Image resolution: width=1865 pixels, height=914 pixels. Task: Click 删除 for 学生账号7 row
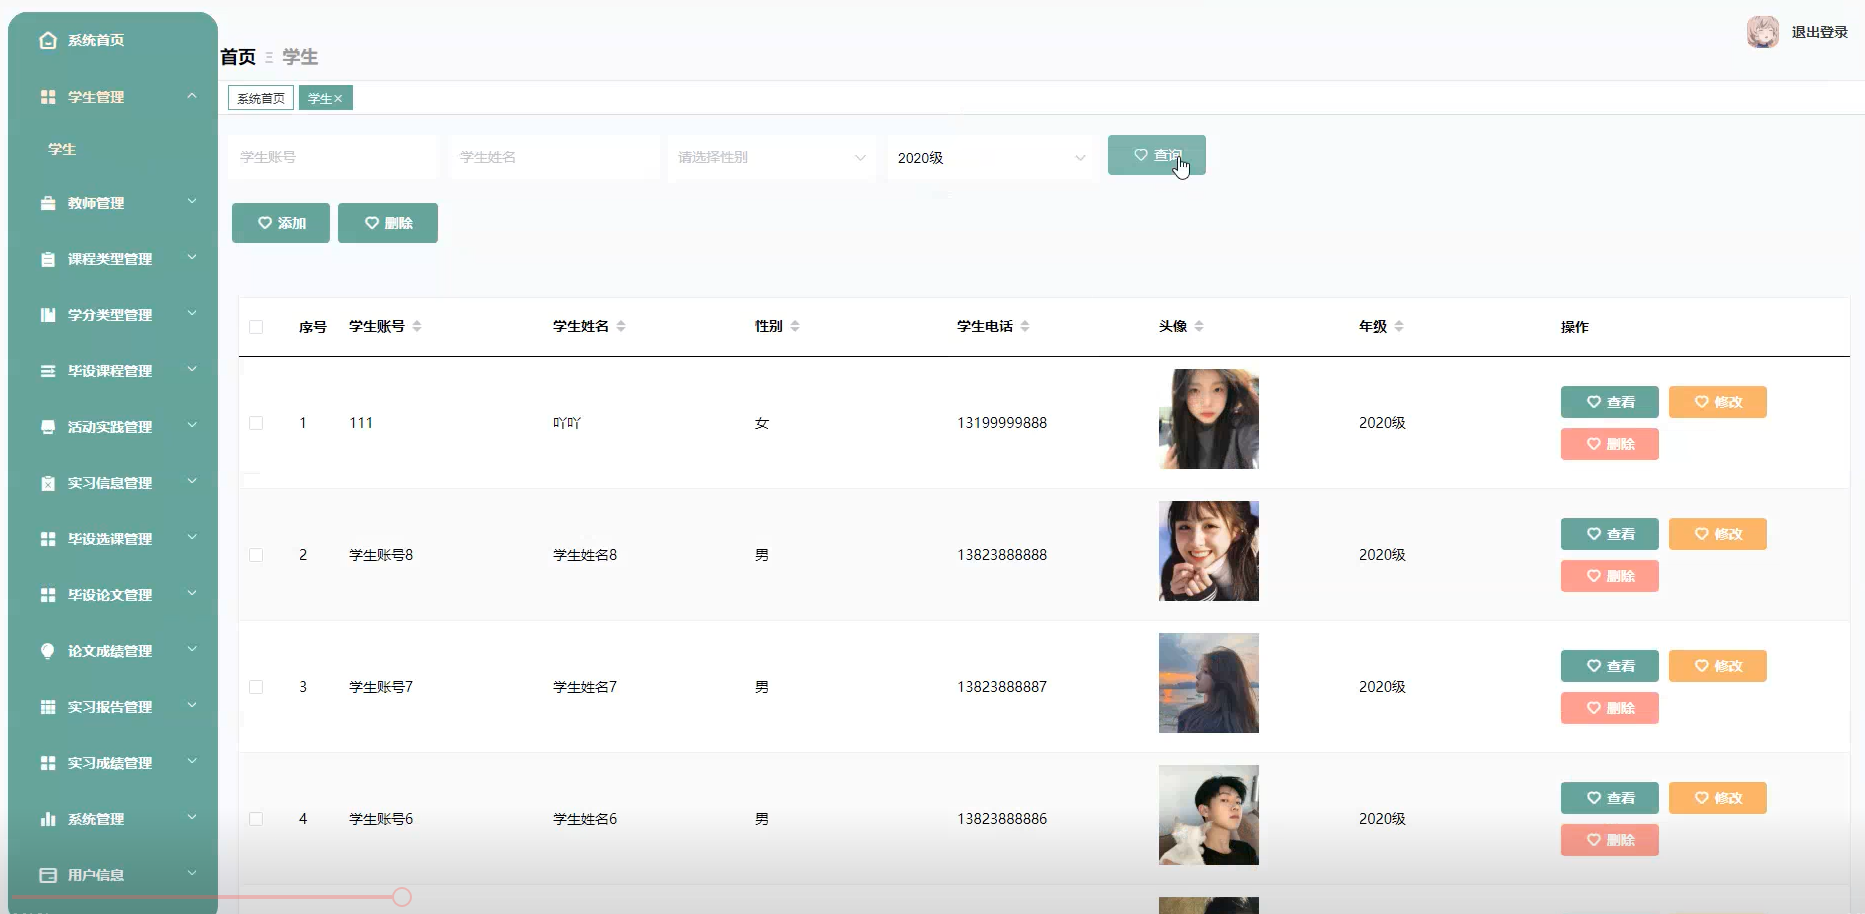click(1610, 708)
